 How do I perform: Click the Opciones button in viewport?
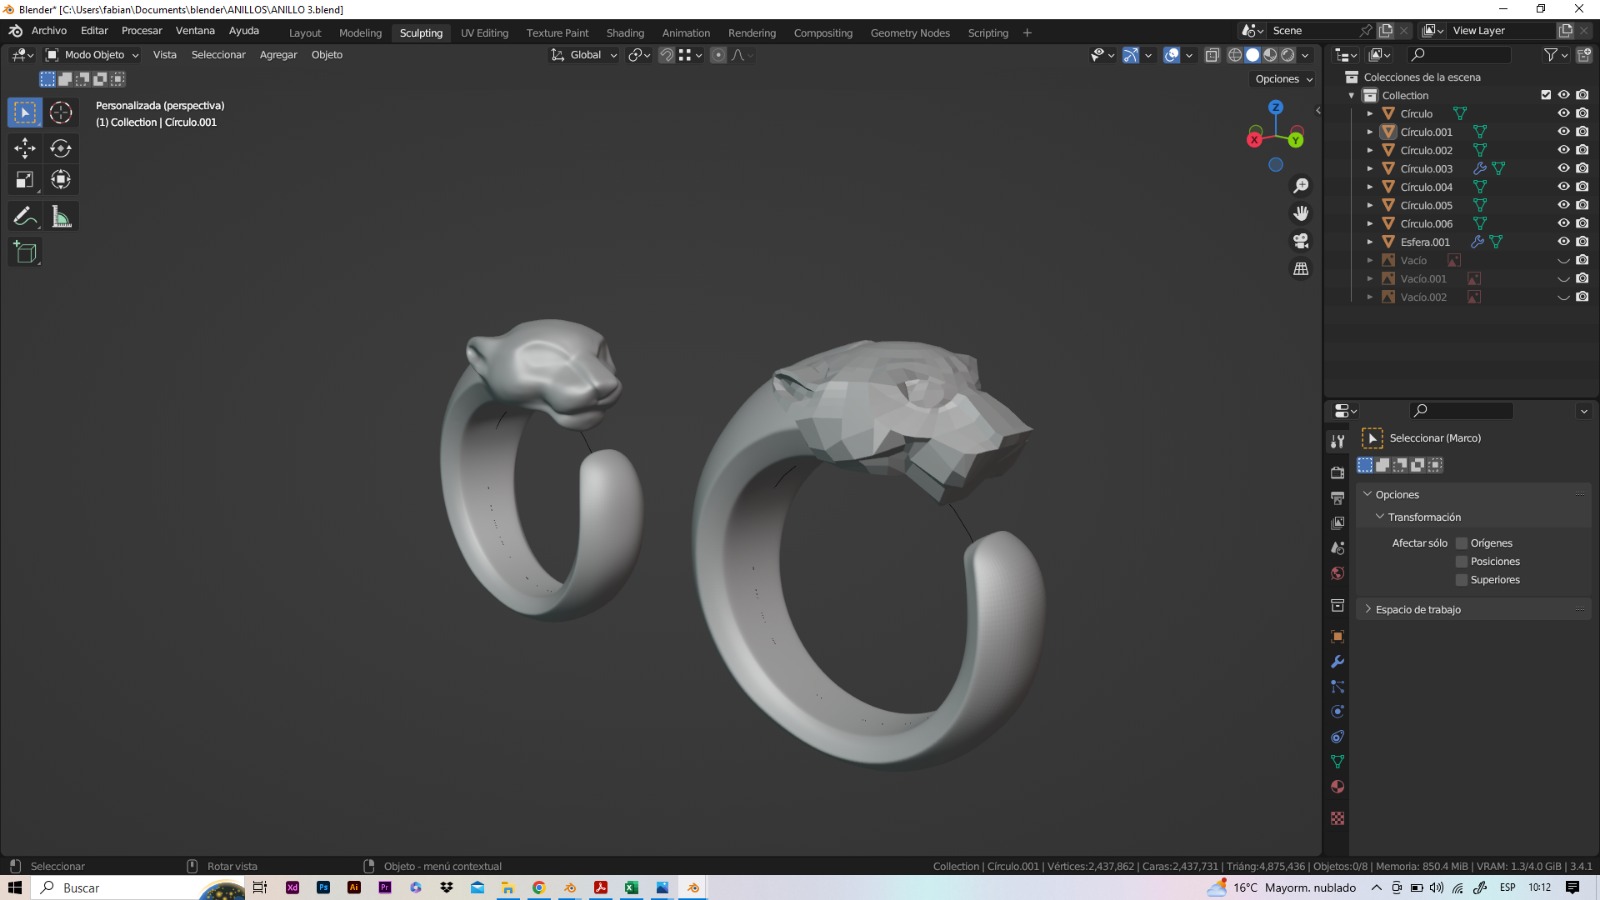click(x=1283, y=79)
